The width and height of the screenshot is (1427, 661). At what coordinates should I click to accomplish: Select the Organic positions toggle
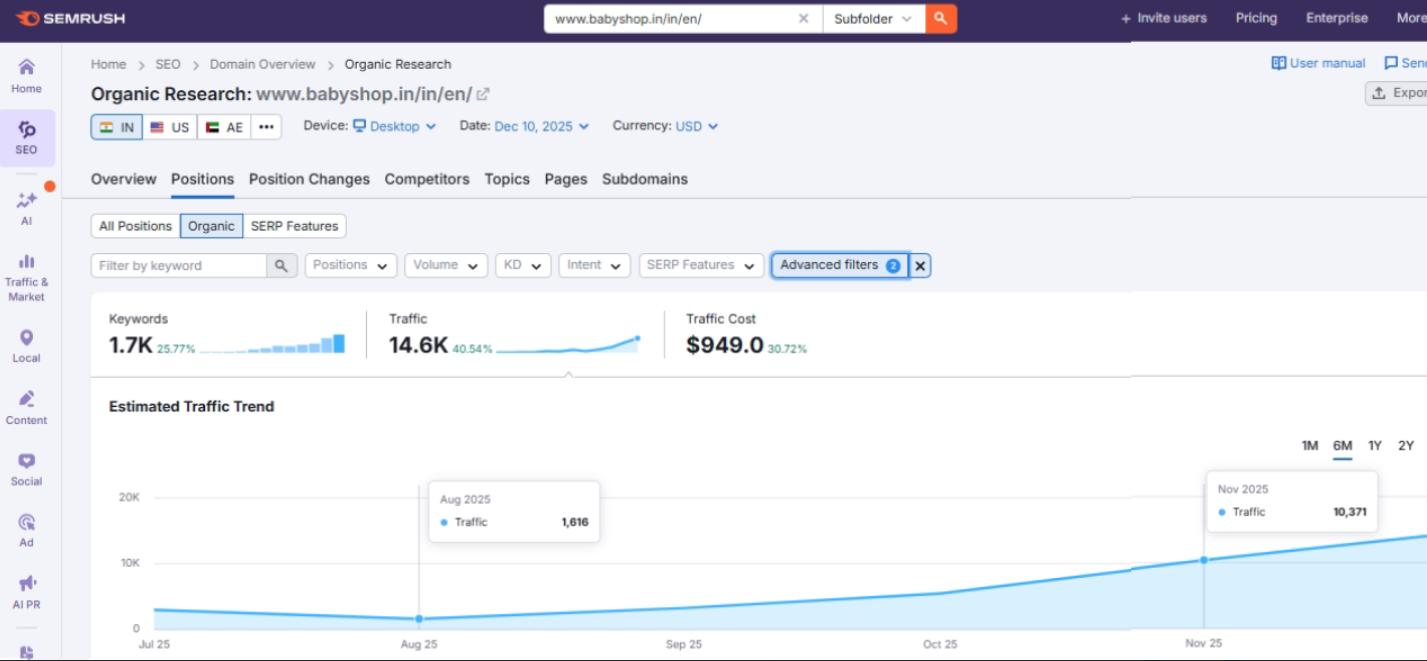(211, 226)
